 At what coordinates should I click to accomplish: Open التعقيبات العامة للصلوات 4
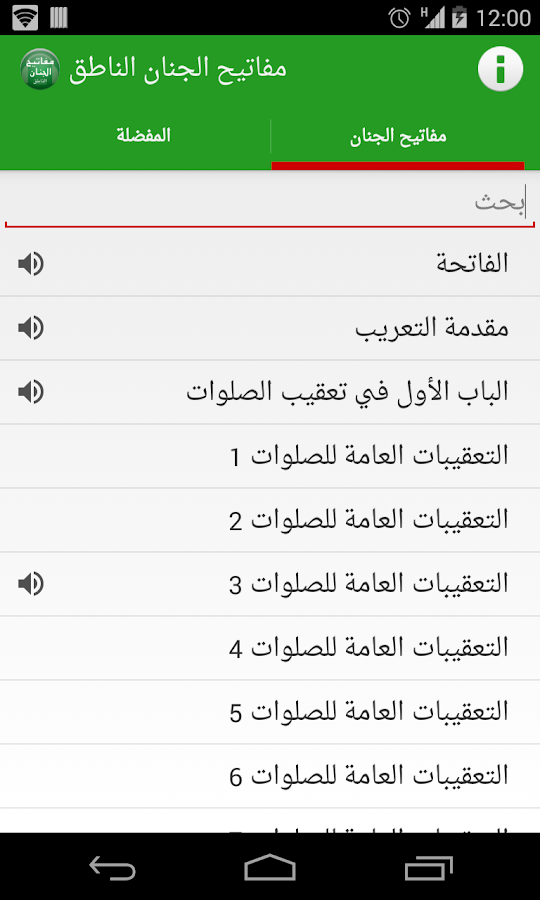[x=270, y=649]
